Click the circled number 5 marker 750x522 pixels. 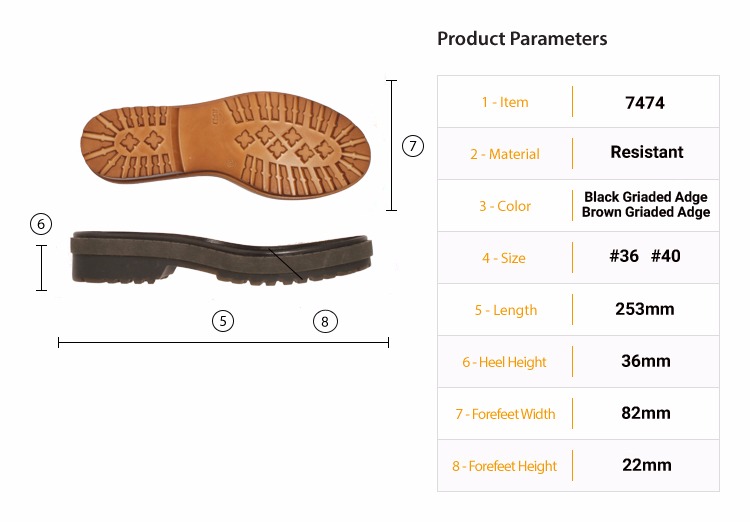pyautogui.click(x=223, y=321)
